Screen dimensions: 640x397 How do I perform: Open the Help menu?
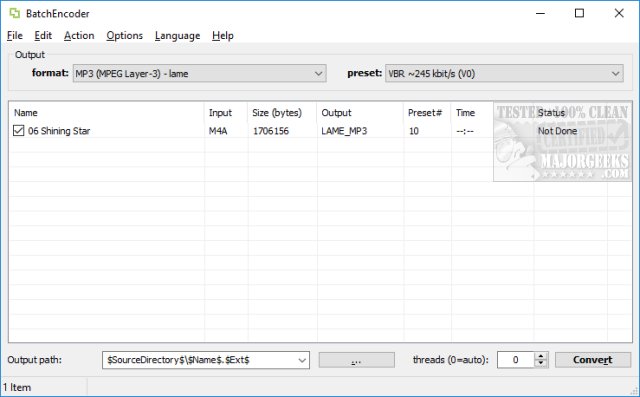223,36
